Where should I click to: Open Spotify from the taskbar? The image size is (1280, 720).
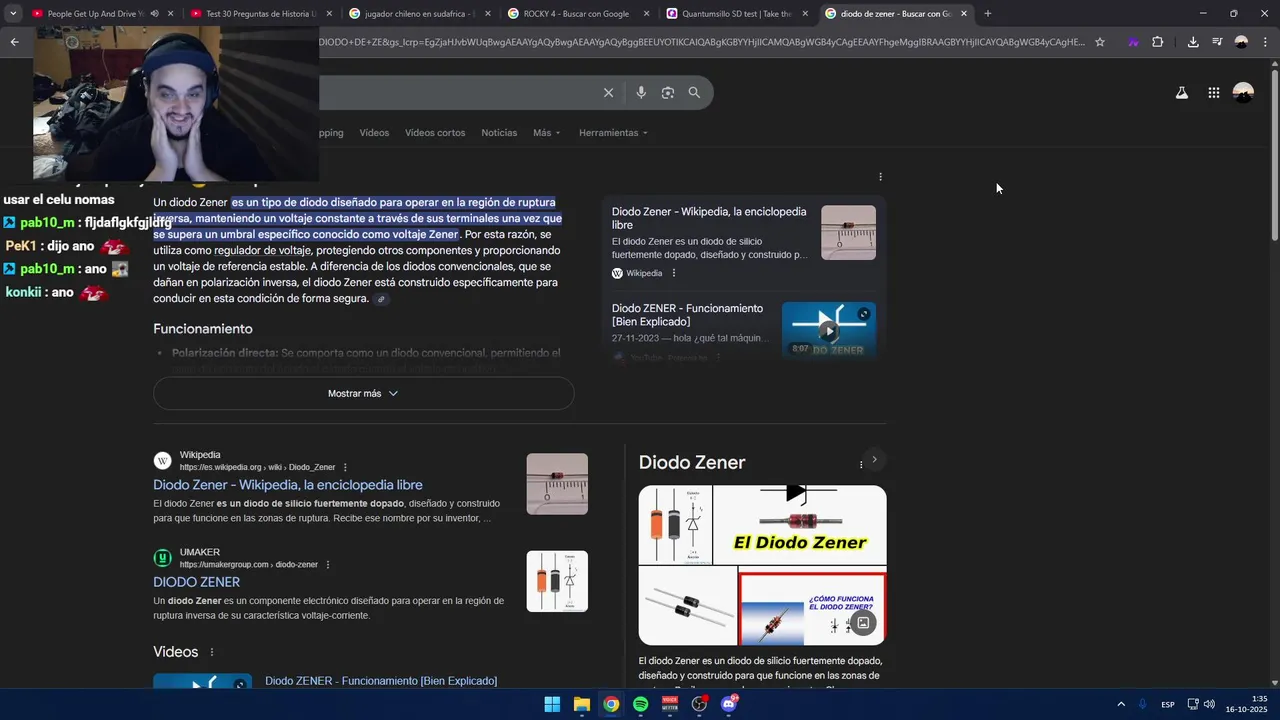pos(641,704)
